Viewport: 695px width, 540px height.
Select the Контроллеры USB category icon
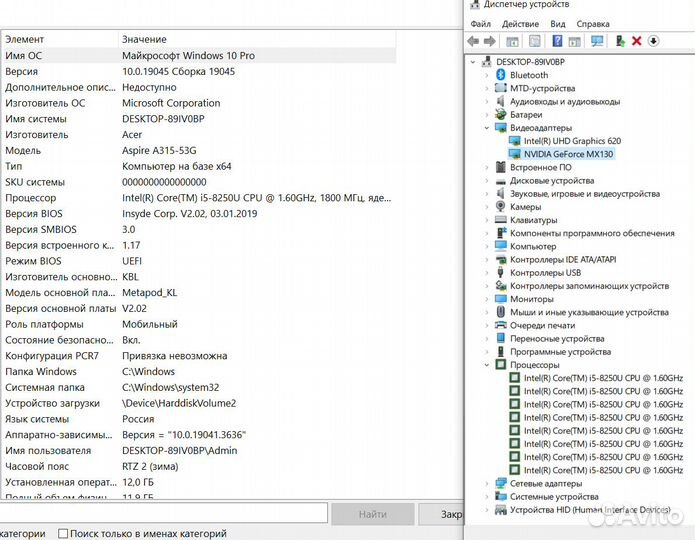[500, 272]
